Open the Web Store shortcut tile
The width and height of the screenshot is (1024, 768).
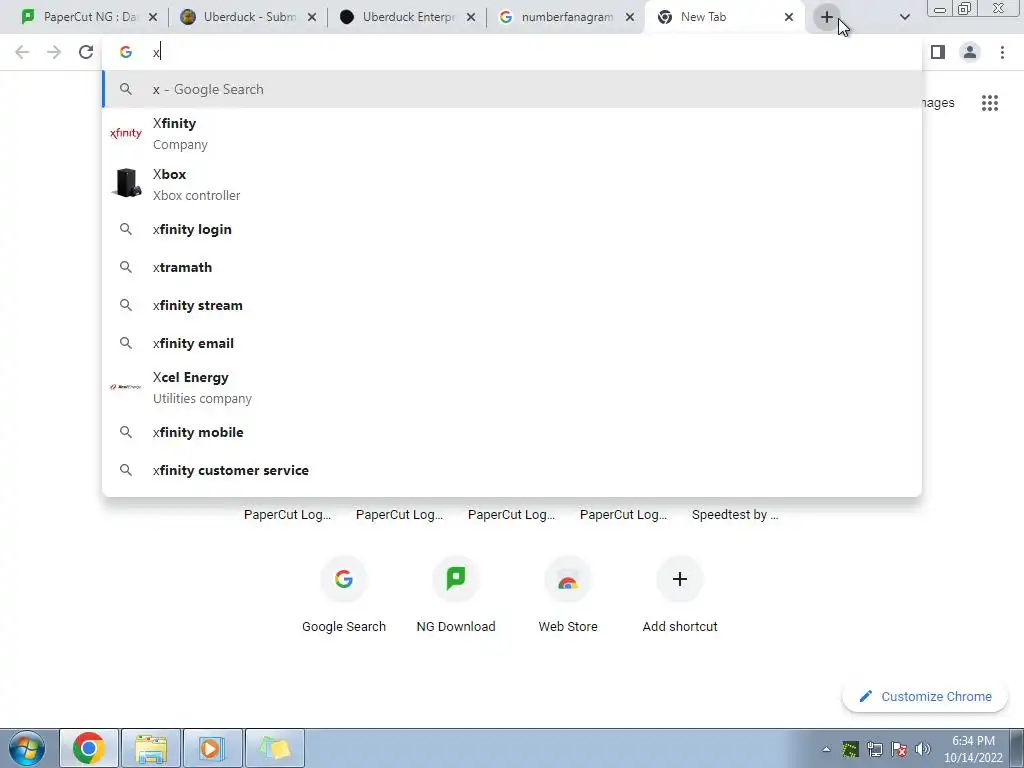pos(568,596)
